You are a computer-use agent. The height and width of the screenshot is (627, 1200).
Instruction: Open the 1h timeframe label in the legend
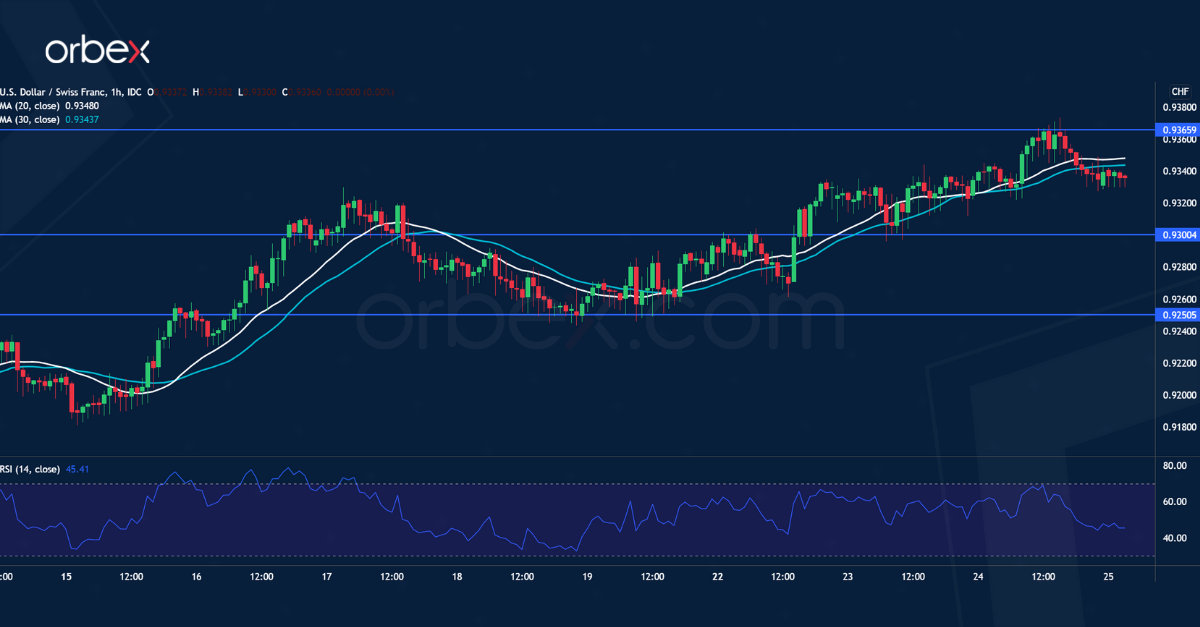[113, 91]
